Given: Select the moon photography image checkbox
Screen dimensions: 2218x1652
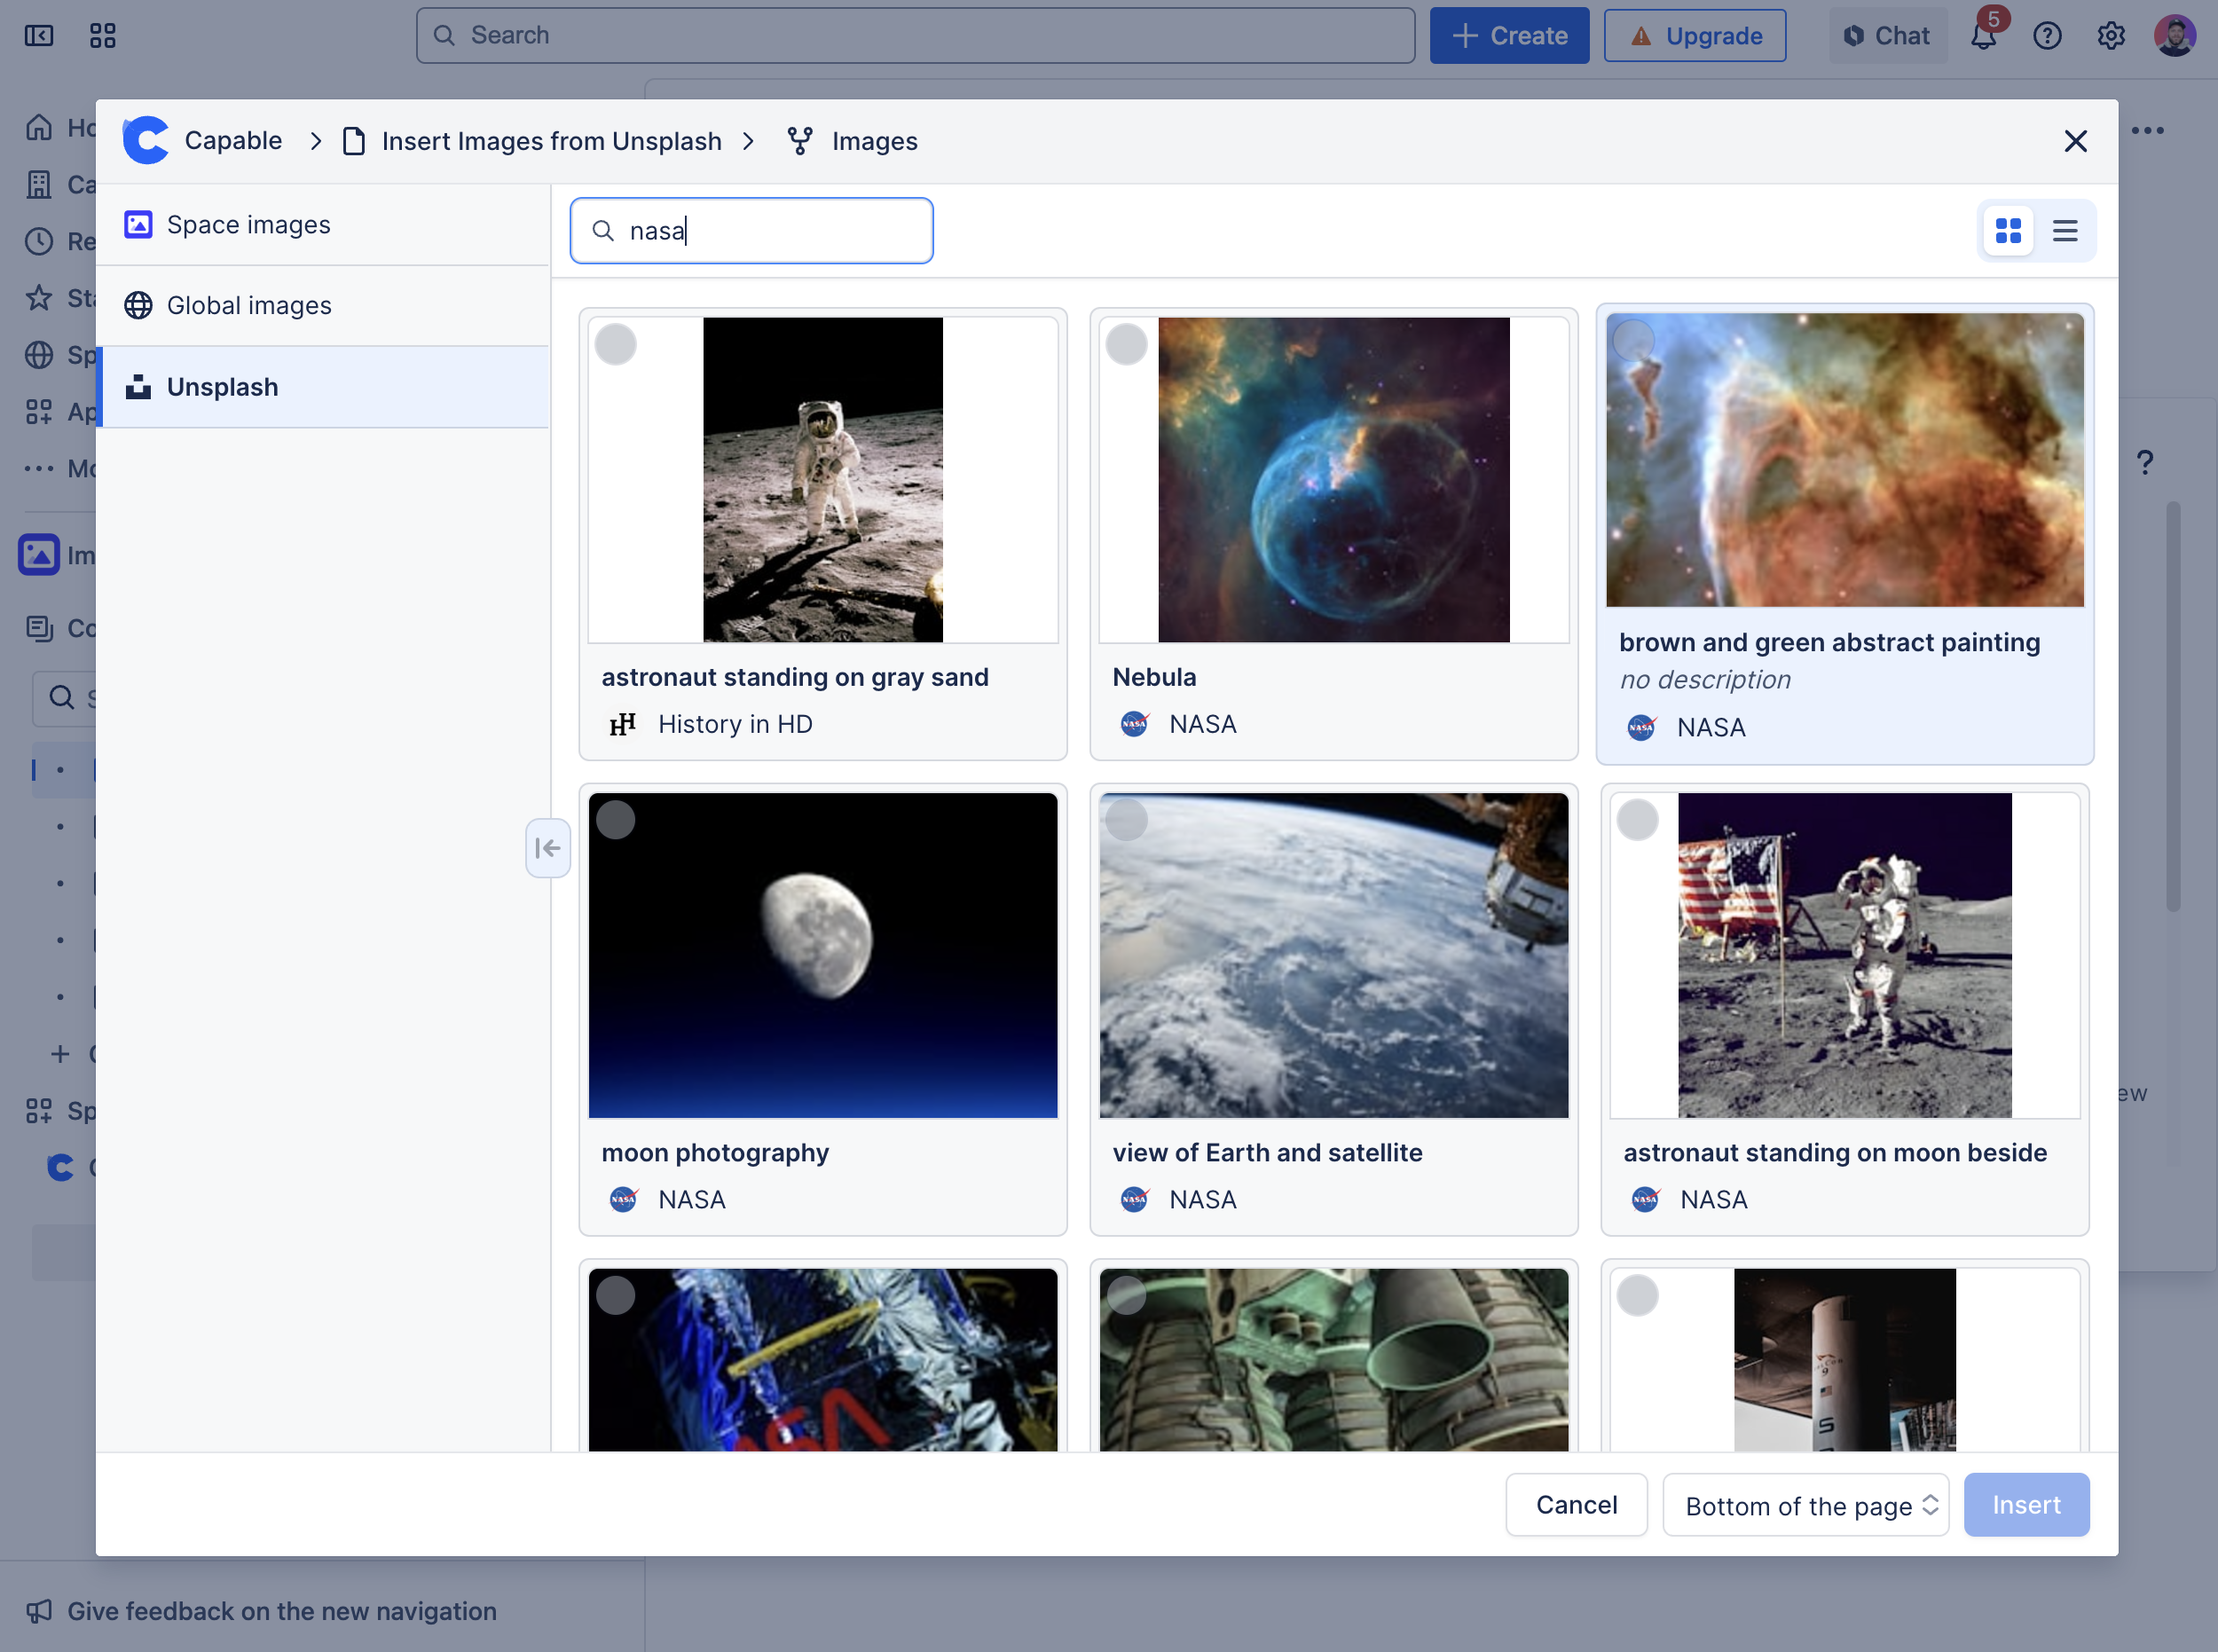Looking at the screenshot, I should click(x=615, y=820).
